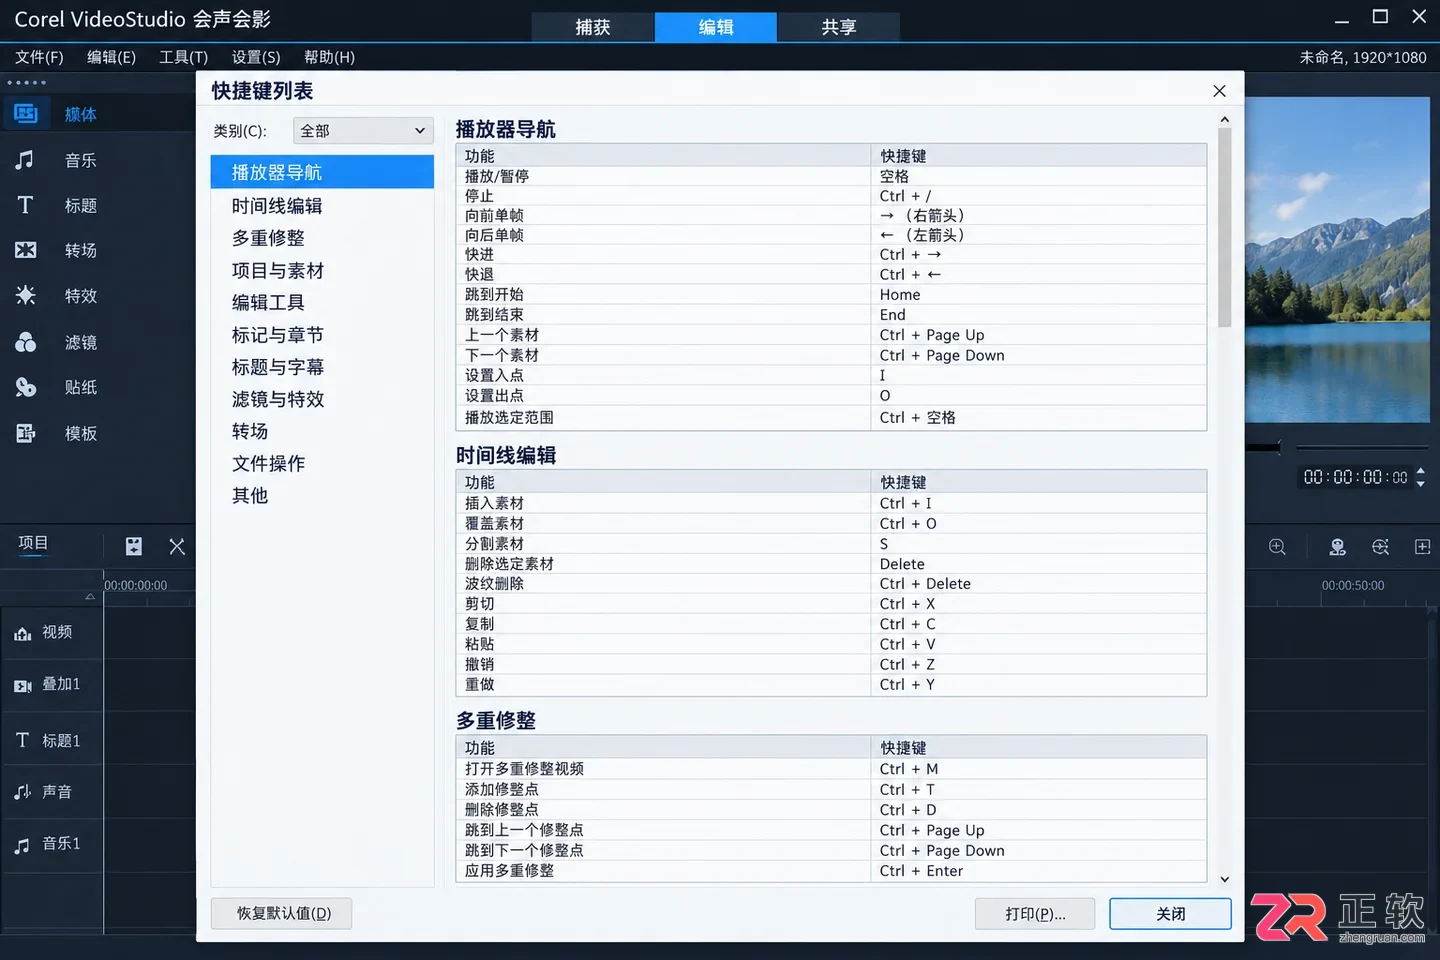
Task: Close the 快捷键列表 dialog with X
Action: point(1219,91)
